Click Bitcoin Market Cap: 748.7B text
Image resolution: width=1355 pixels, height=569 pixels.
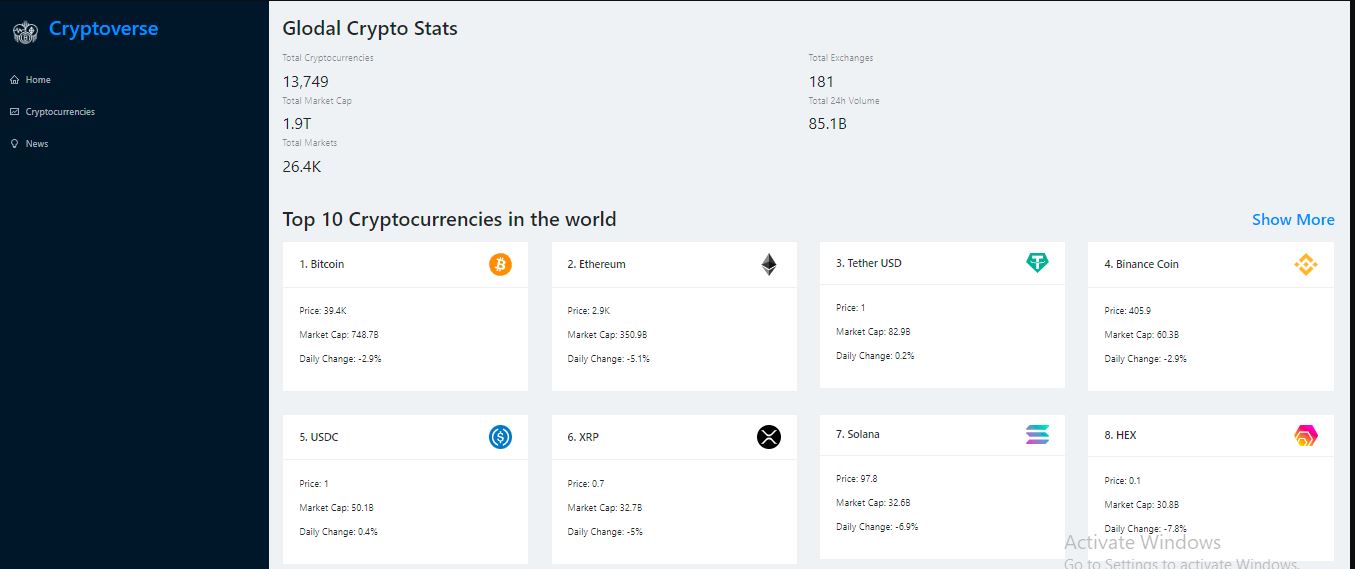[339, 335]
